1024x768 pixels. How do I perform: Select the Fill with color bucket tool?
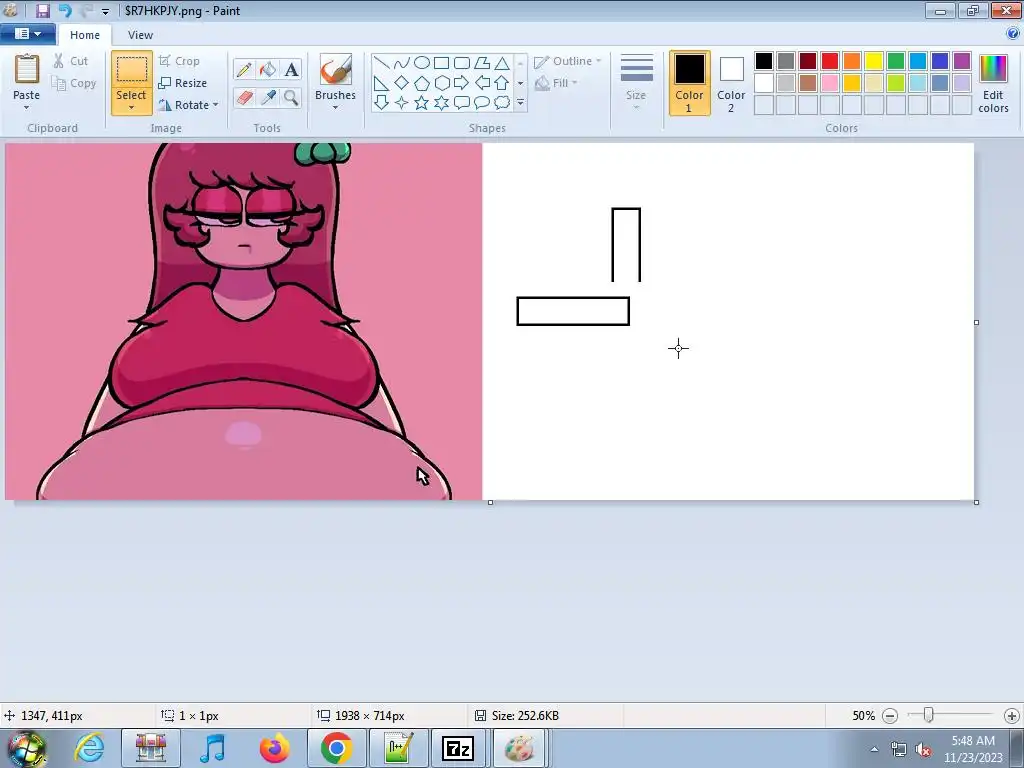coord(268,69)
